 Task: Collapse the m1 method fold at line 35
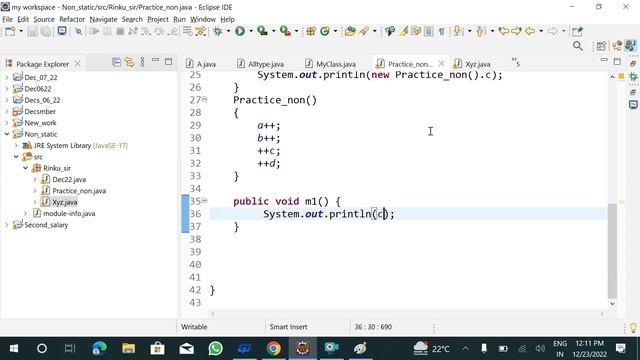[x=204, y=200]
